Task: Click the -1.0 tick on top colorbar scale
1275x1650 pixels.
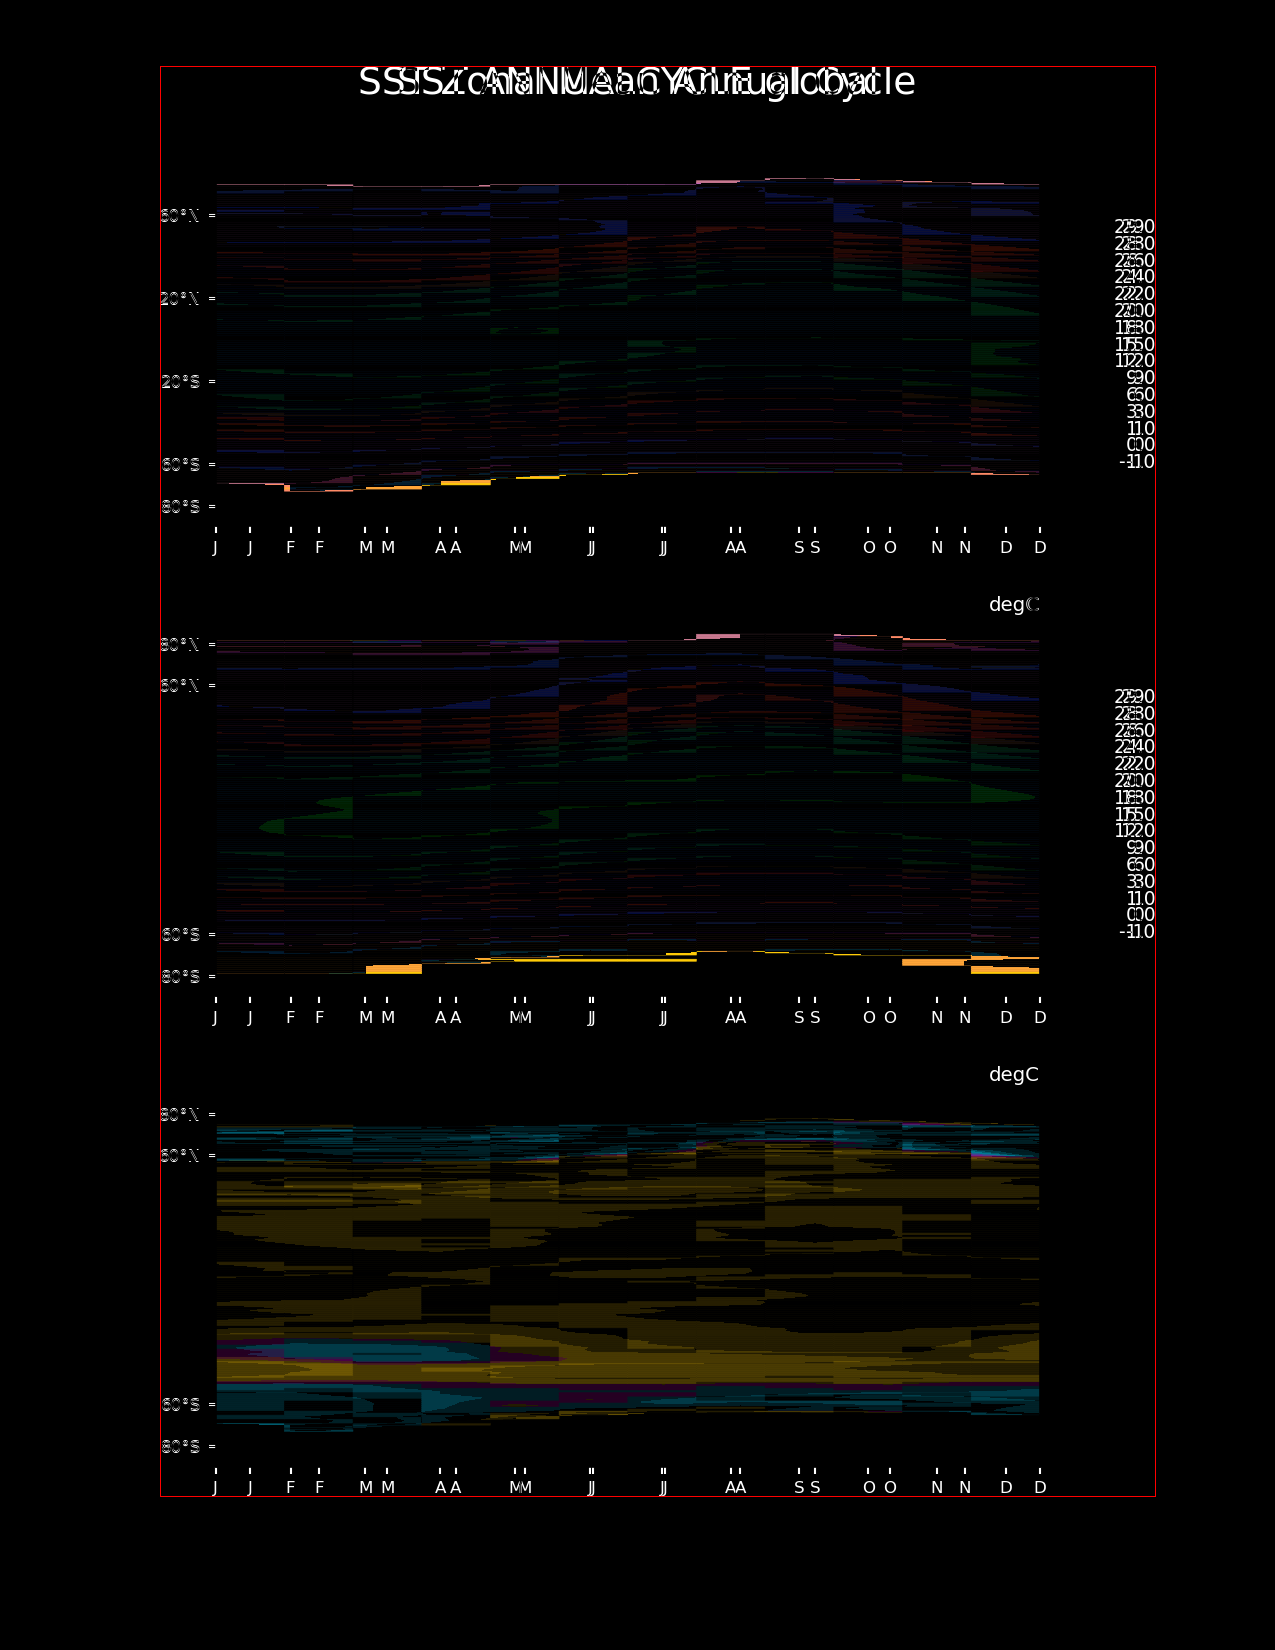Action: click(x=1137, y=462)
